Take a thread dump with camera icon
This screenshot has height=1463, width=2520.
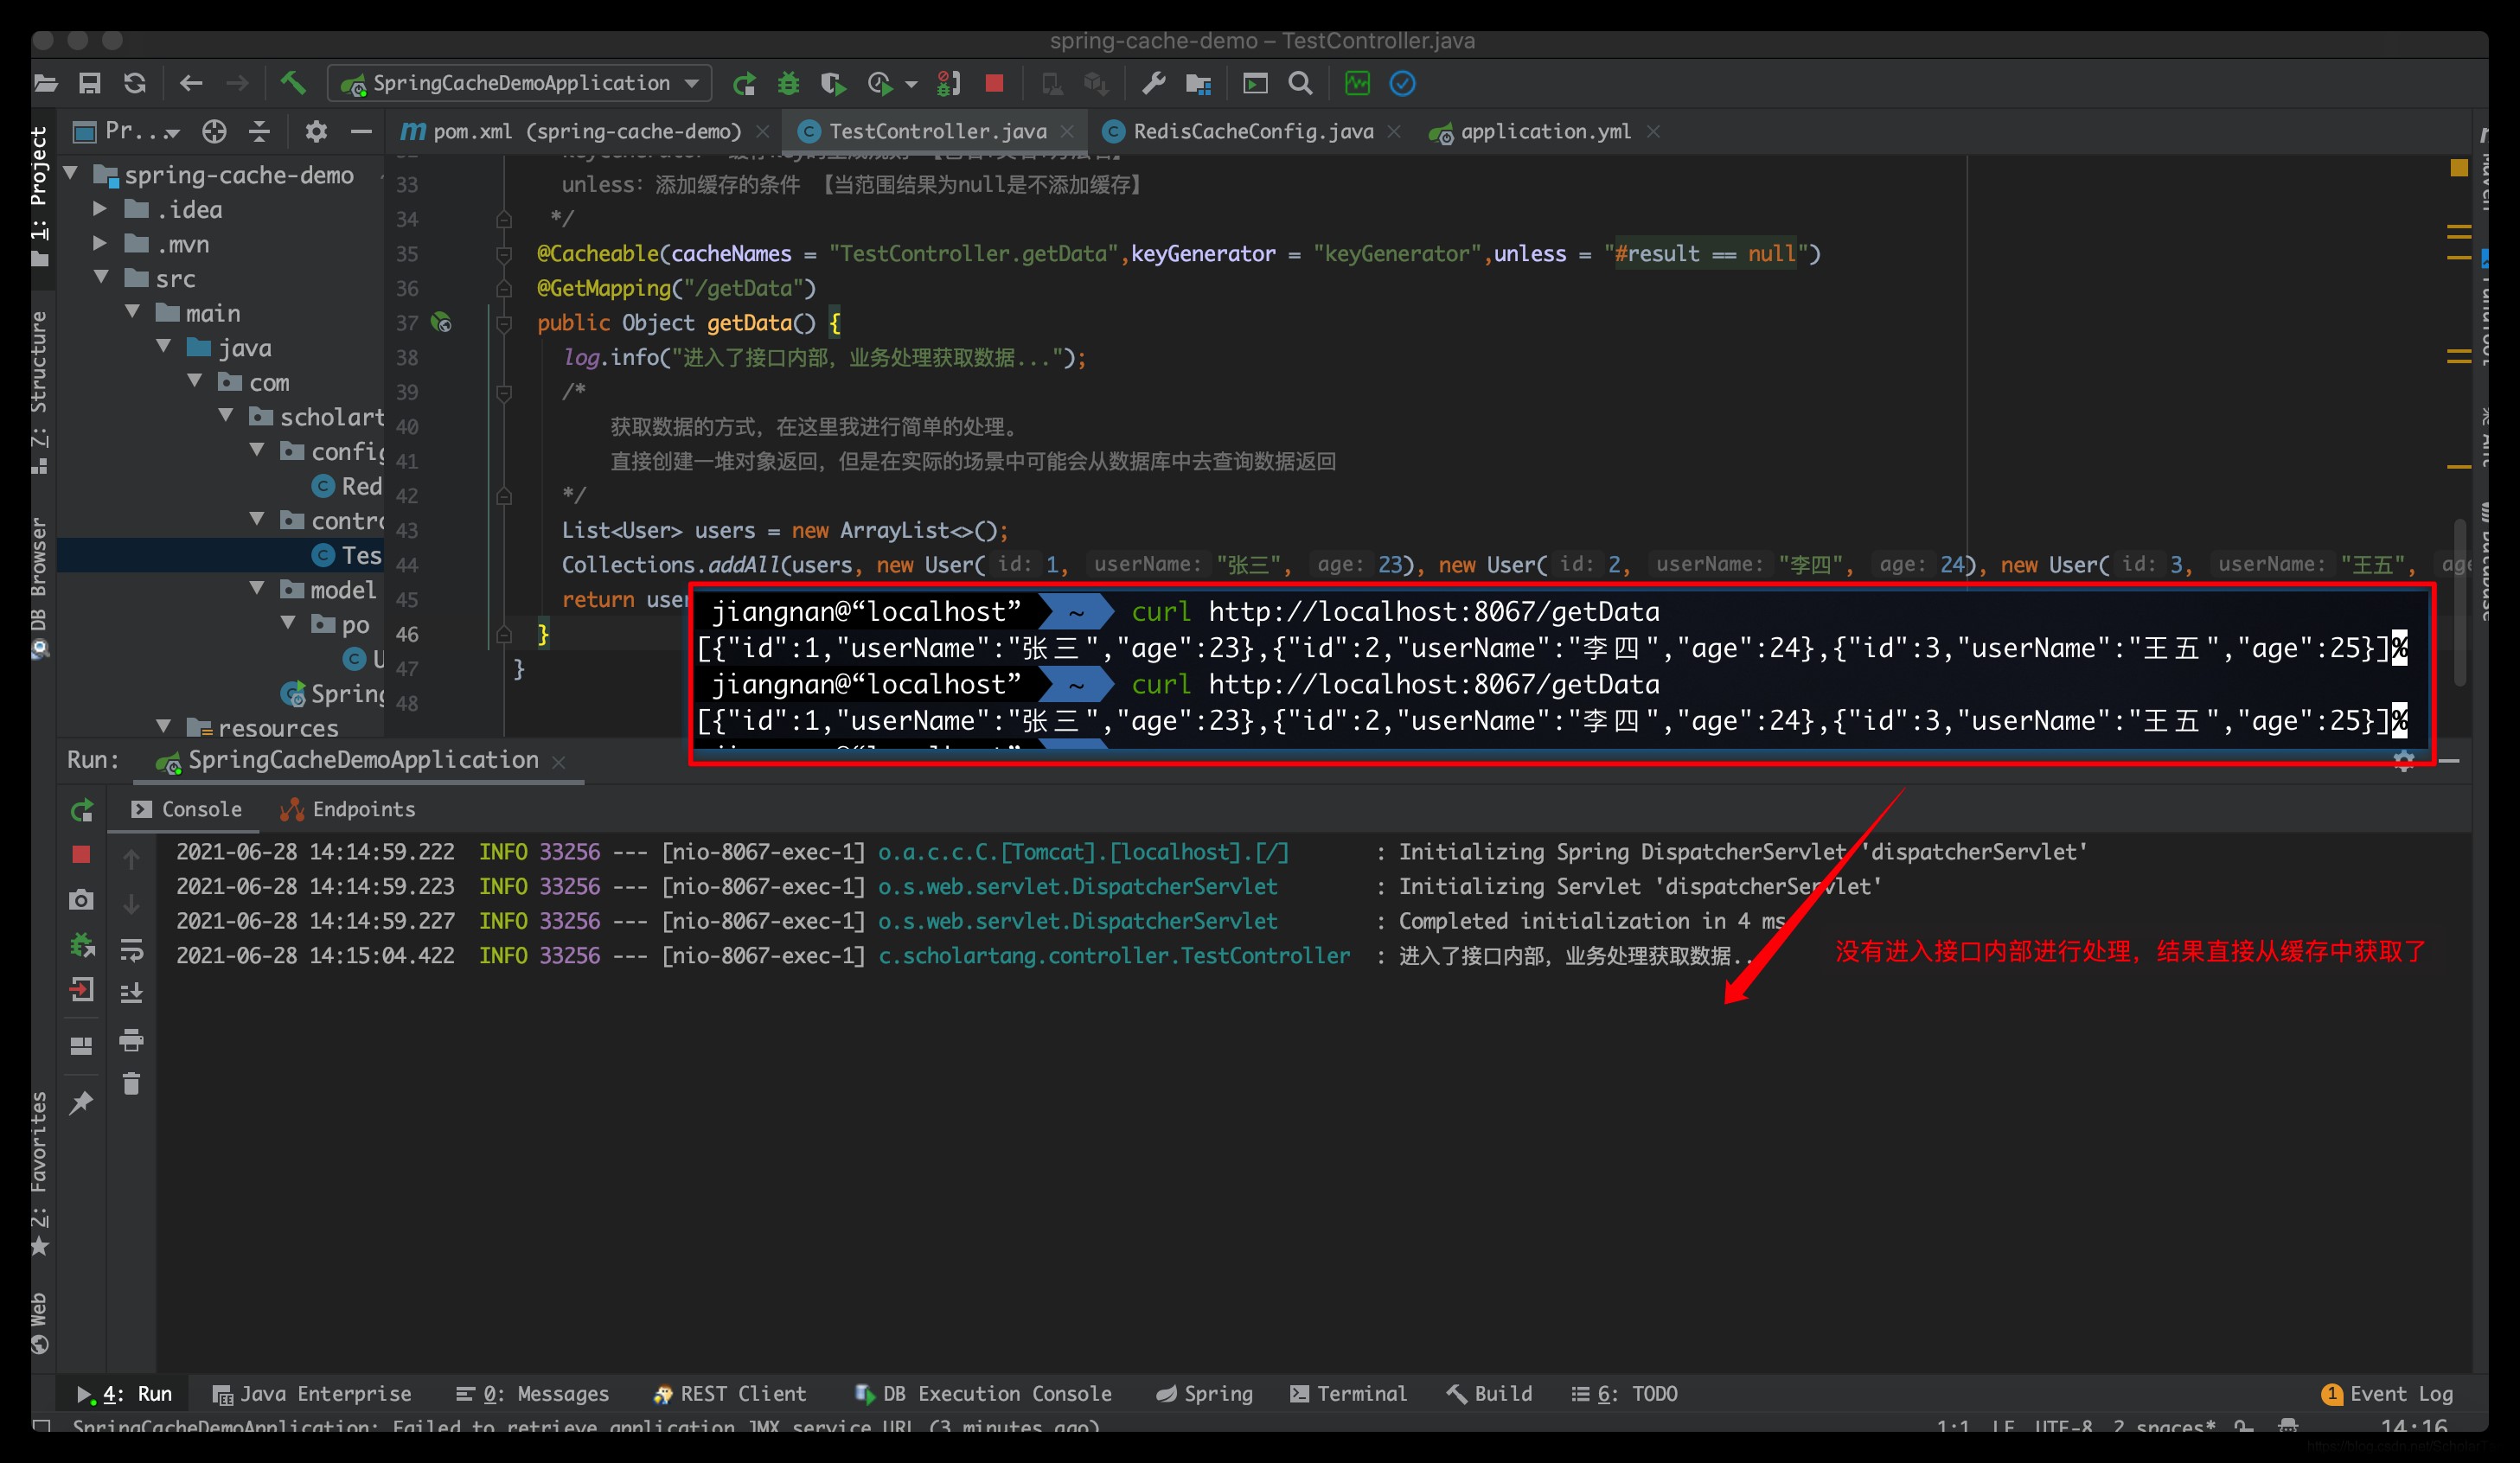click(x=81, y=899)
